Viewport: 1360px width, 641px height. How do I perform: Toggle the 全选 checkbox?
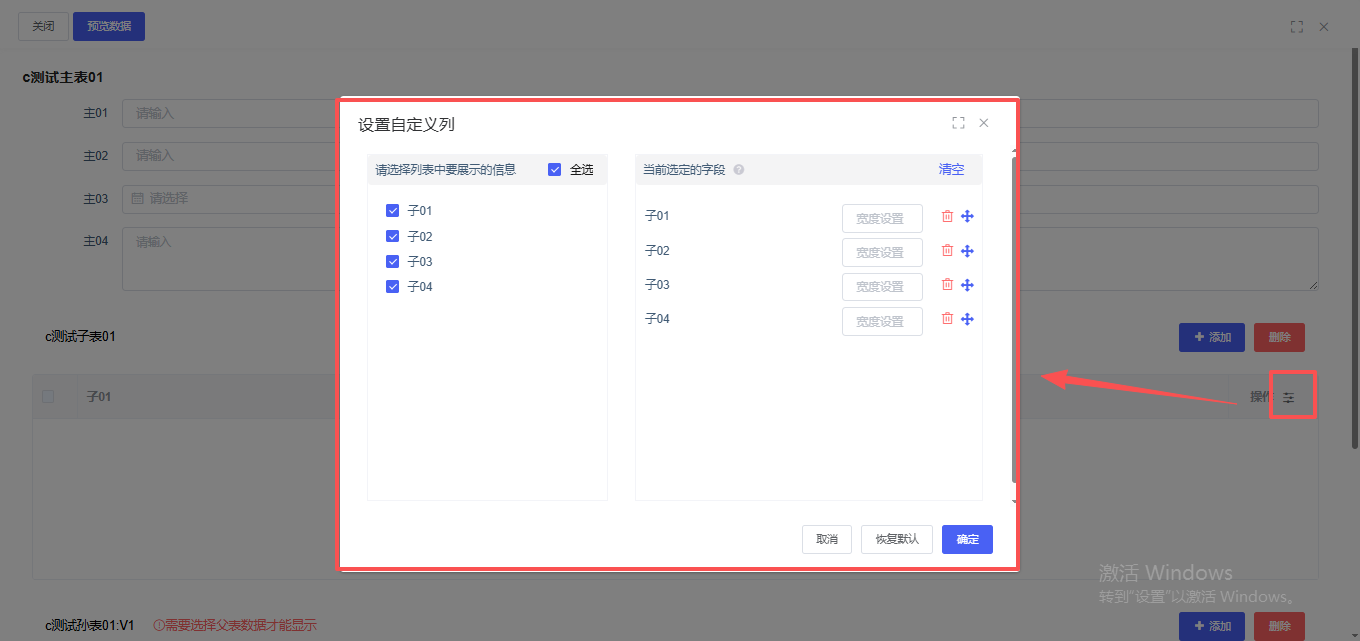(555, 170)
